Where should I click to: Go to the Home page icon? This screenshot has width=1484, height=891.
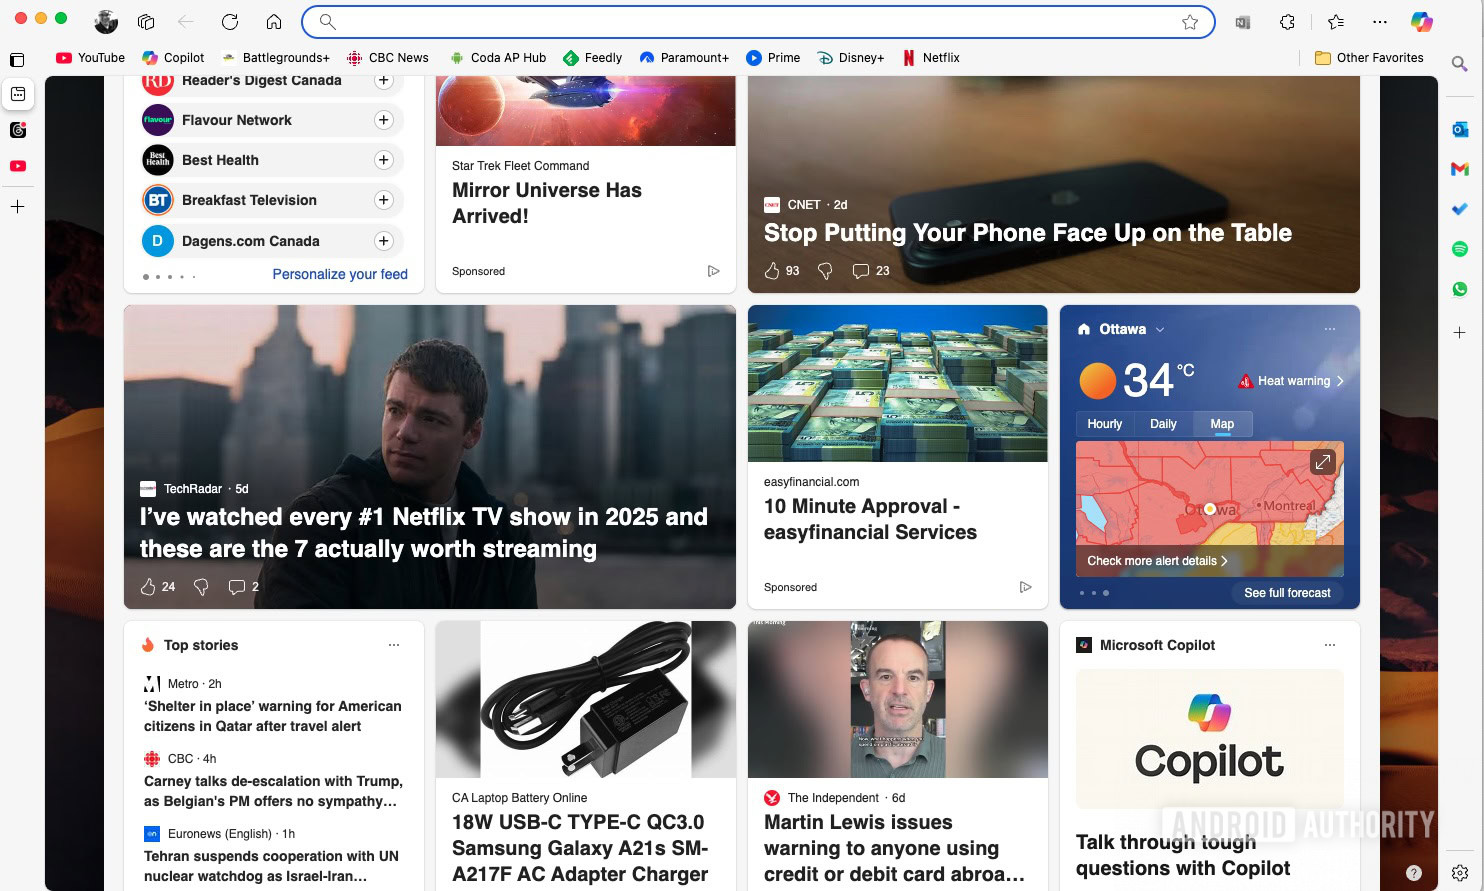tap(274, 22)
